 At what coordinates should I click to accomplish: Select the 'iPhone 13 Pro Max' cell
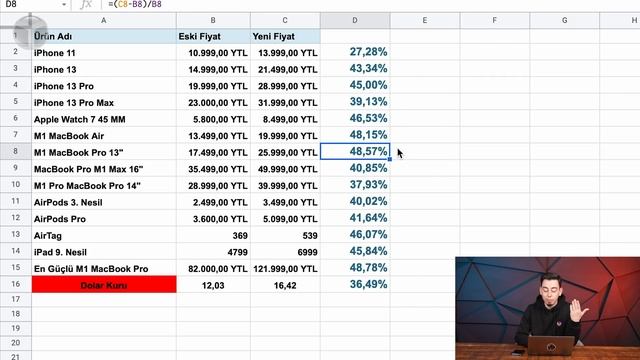(x=104, y=102)
